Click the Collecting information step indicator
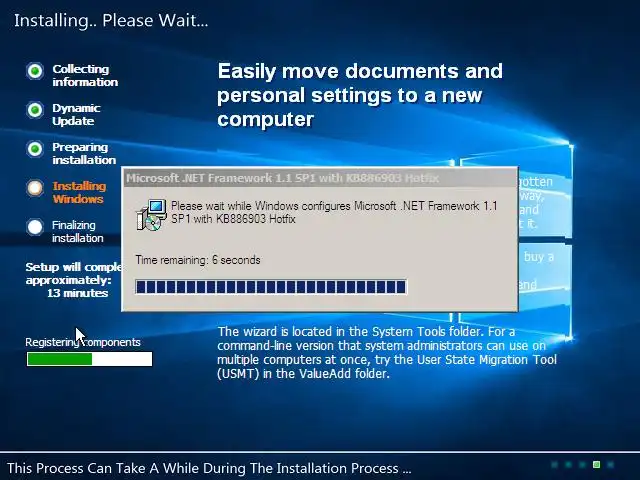The width and height of the screenshot is (640, 480). [x=35, y=71]
